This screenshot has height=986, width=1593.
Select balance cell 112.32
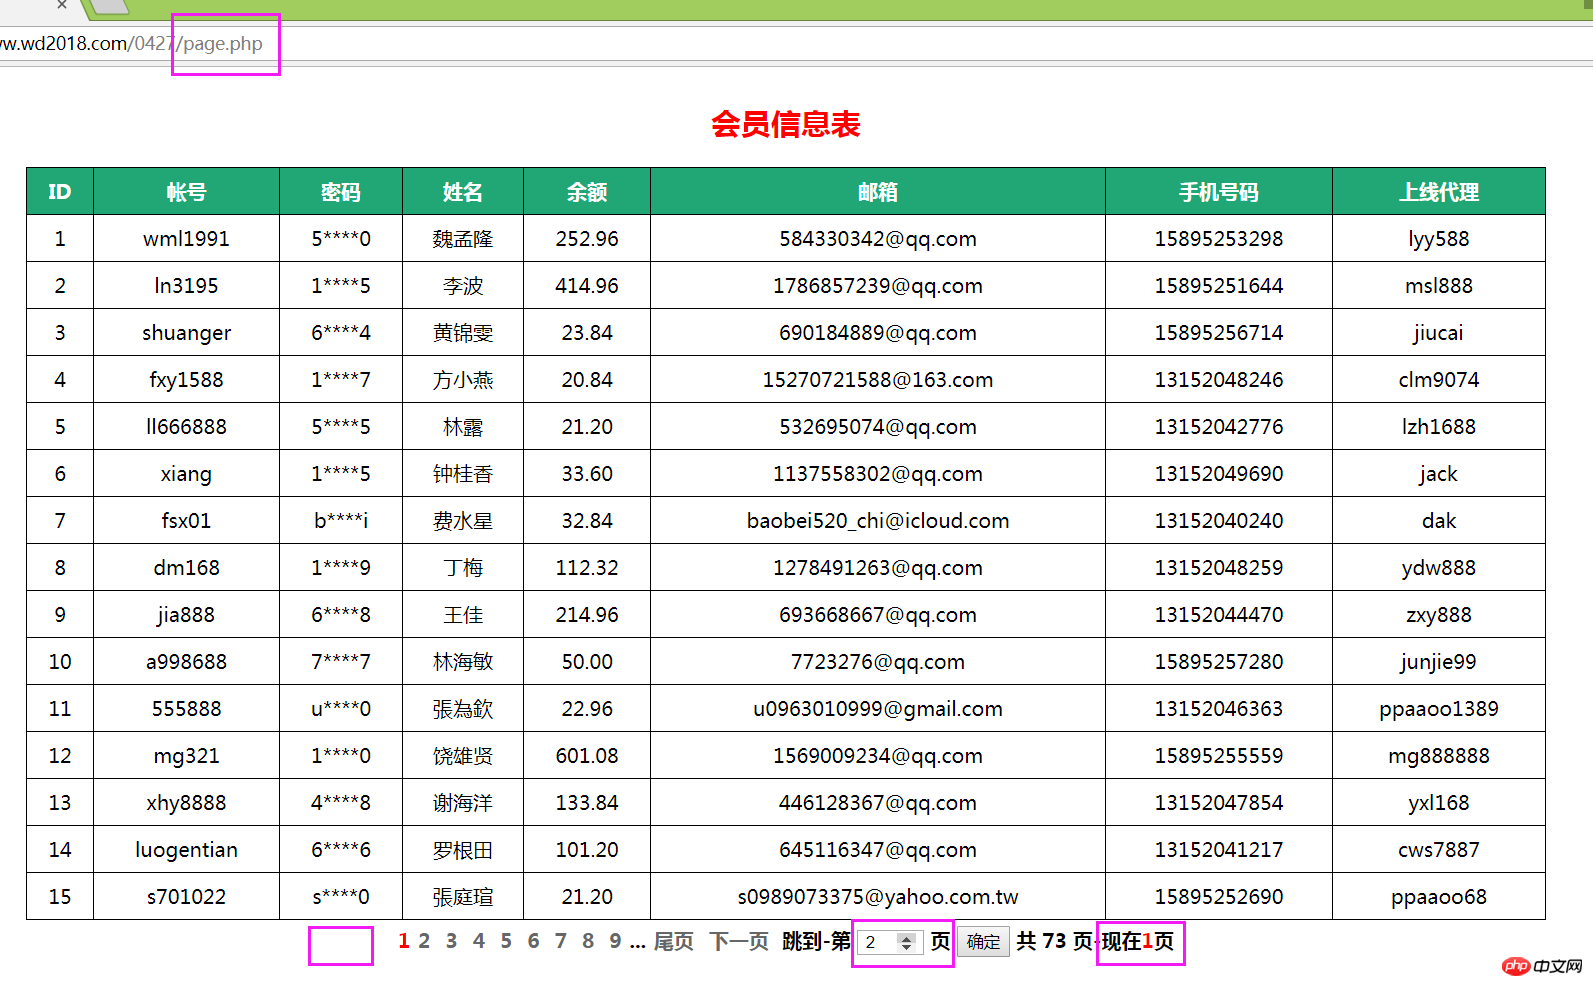(x=587, y=568)
